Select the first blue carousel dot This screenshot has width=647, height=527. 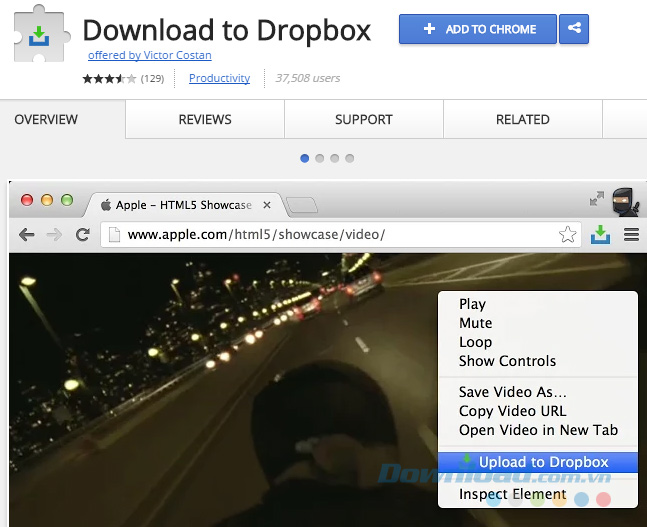pyautogui.click(x=305, y=158)
